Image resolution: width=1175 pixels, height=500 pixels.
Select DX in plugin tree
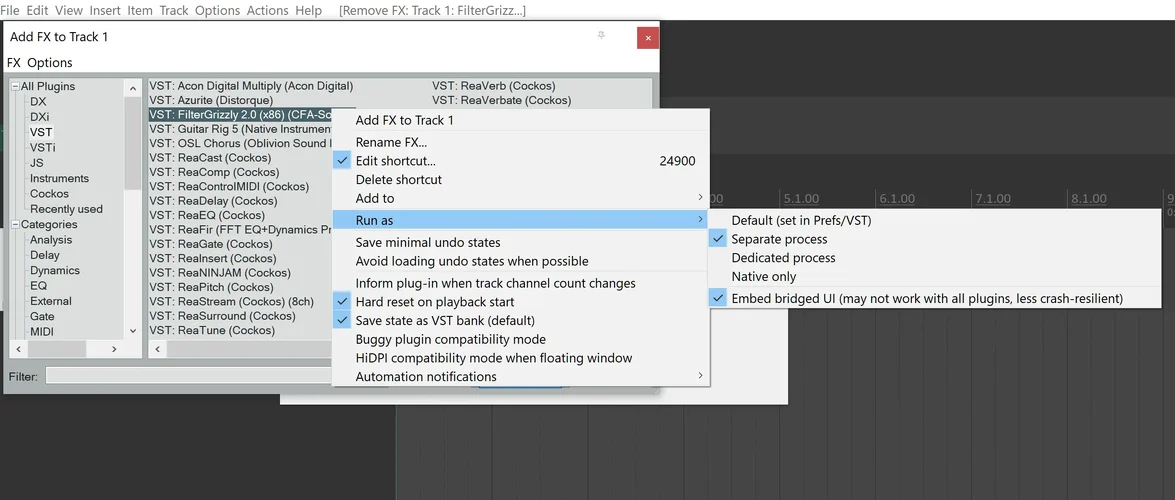[38, 101]
